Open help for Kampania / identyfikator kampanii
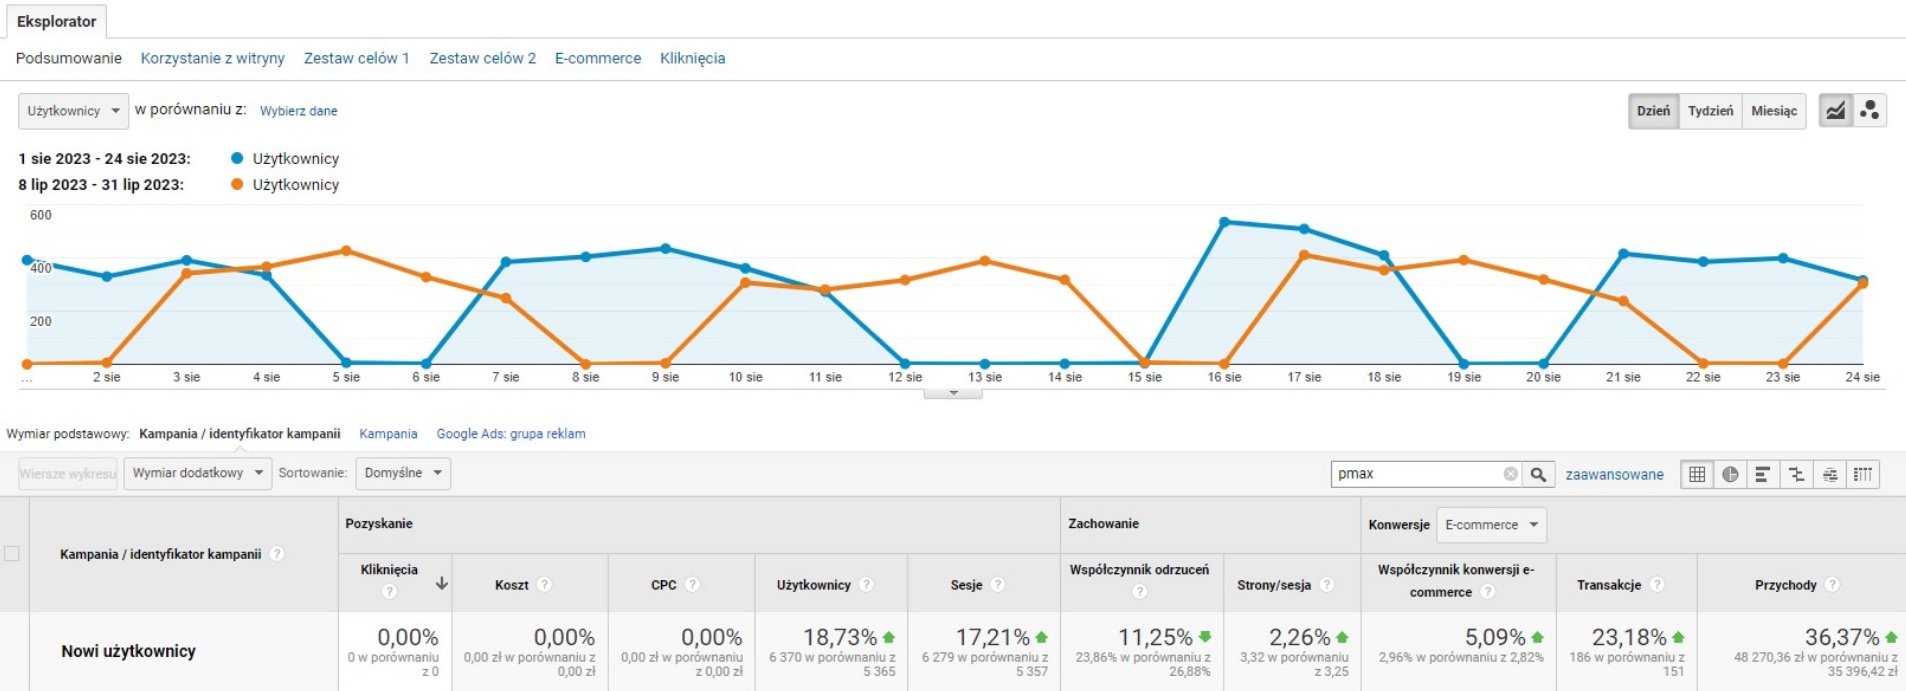The image size is (1906, 691). pyautogui.click(x=277, y=554)
